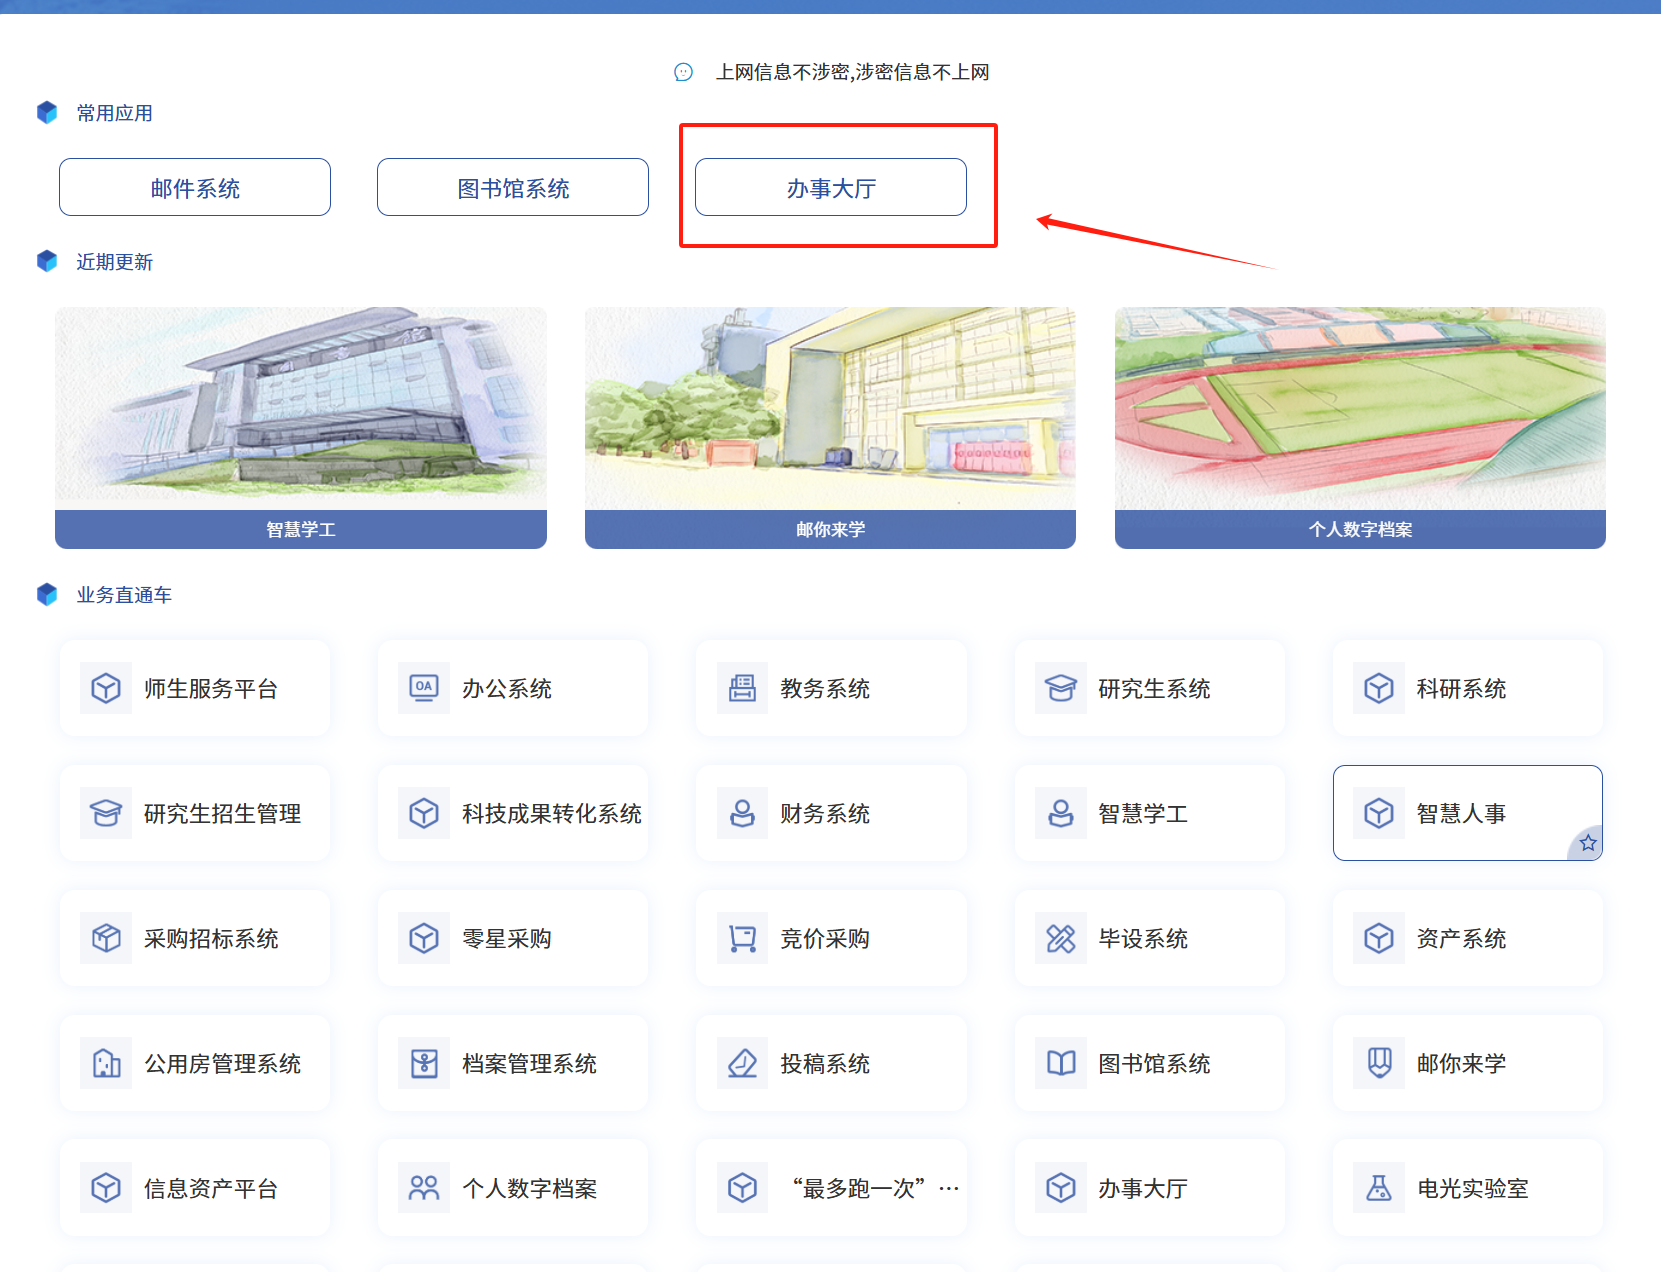The width and height of the screenshot is (1661, 1272).
Task: Click the OA icon beside 办公系统
Action: point(424,688)
